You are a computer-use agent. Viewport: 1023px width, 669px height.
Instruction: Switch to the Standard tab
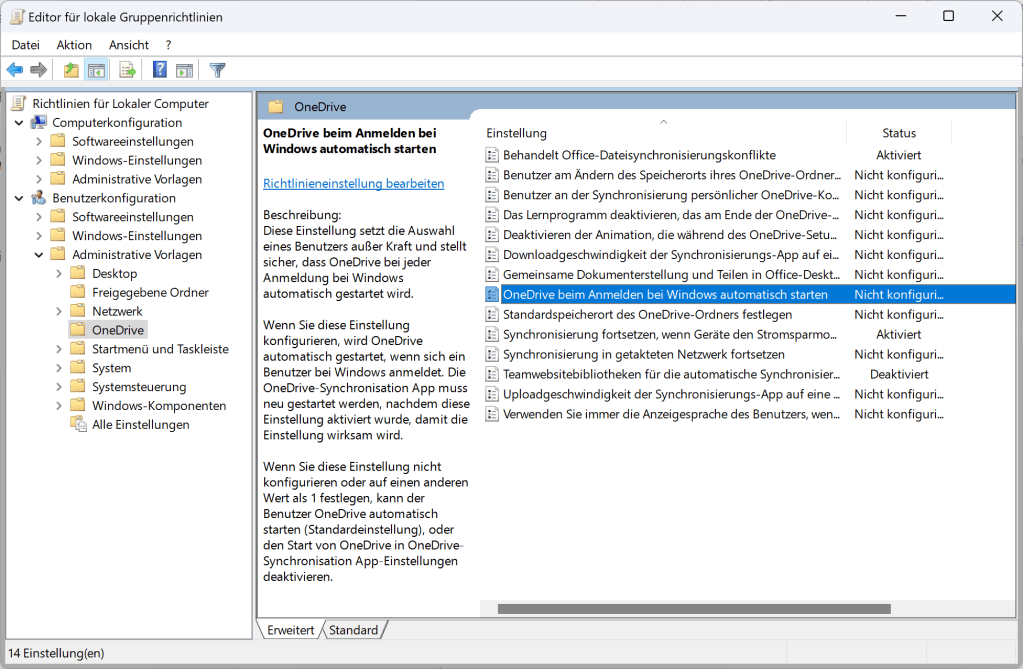[x=354, y=629]
